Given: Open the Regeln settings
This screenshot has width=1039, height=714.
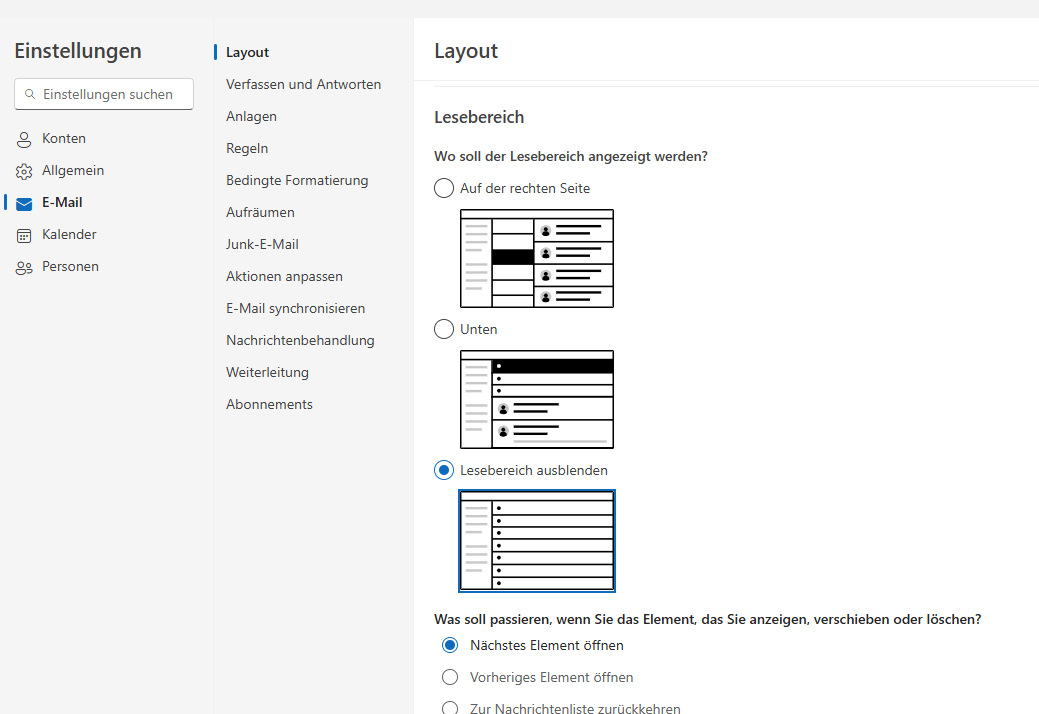Looking at the screenshot, I should [247, 148].
